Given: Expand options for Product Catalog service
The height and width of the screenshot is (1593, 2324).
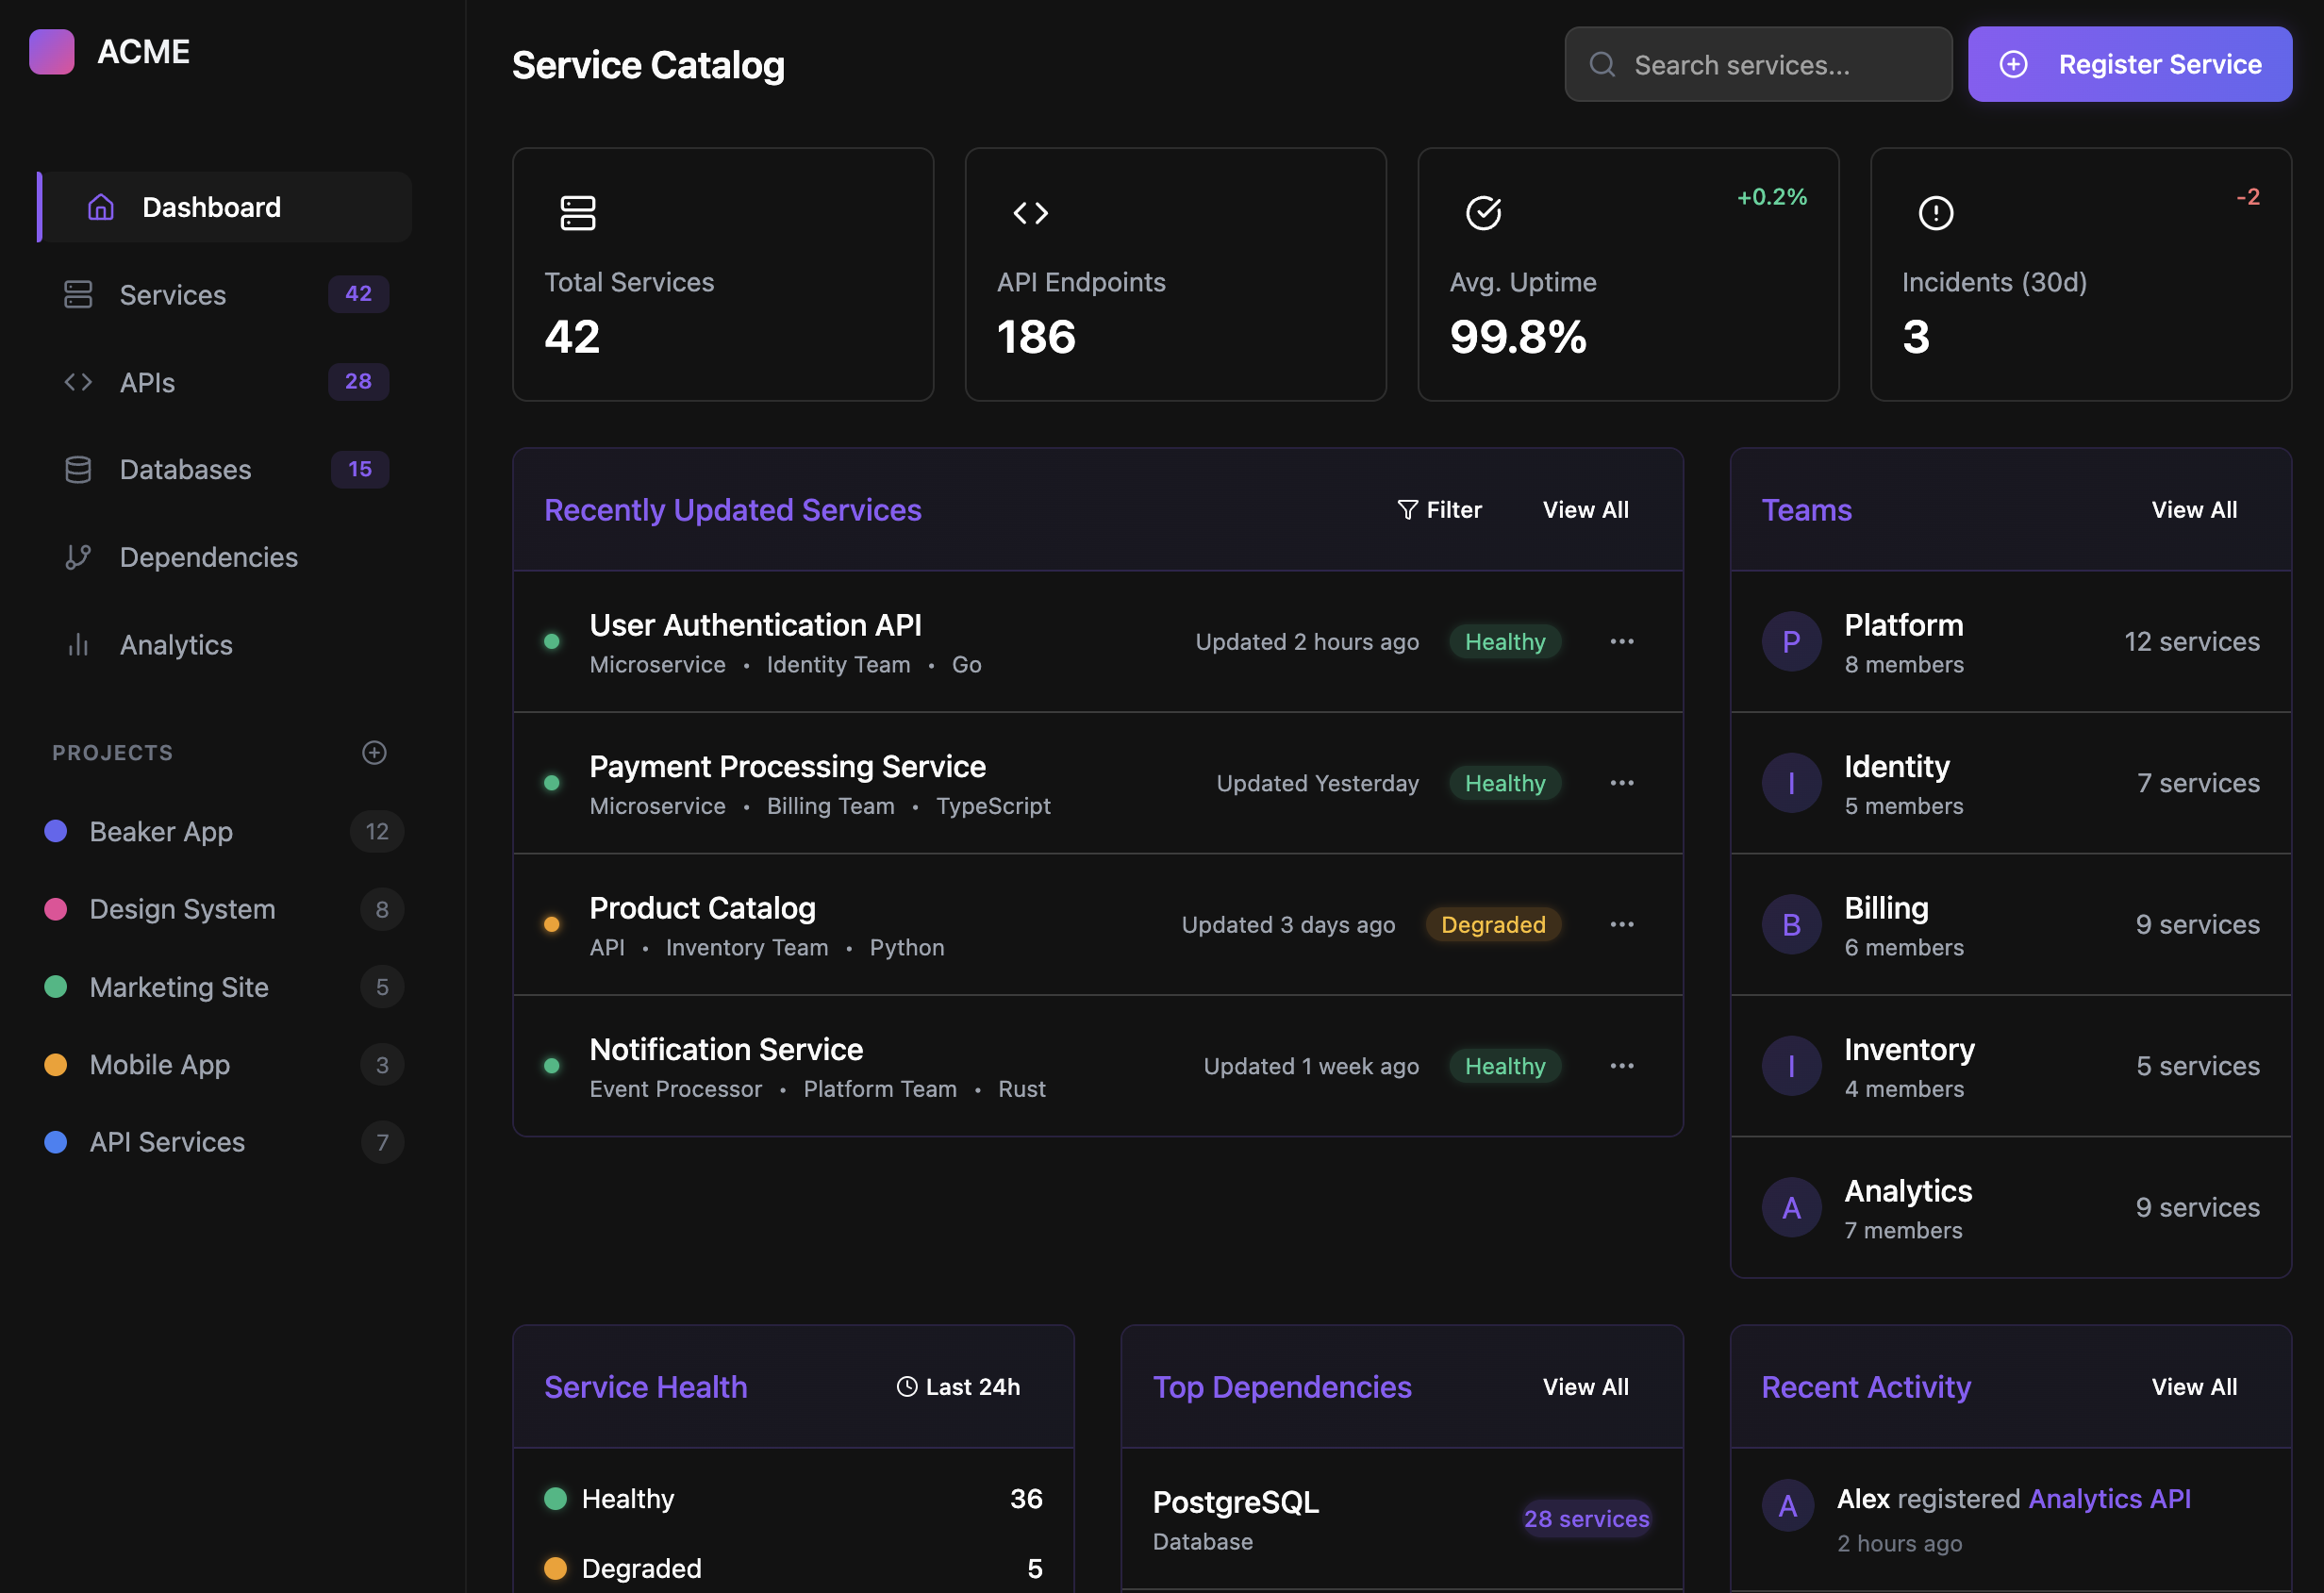Looking at the screenshot, I should pyautogui.click(x=1622, y=924).
